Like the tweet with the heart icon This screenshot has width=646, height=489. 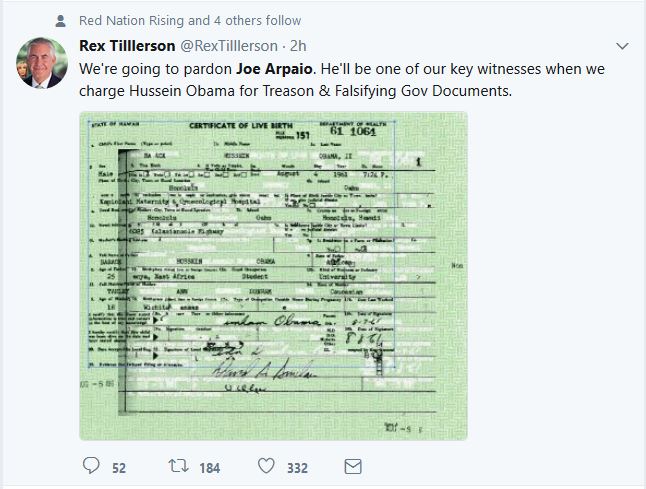coord(266,466)
